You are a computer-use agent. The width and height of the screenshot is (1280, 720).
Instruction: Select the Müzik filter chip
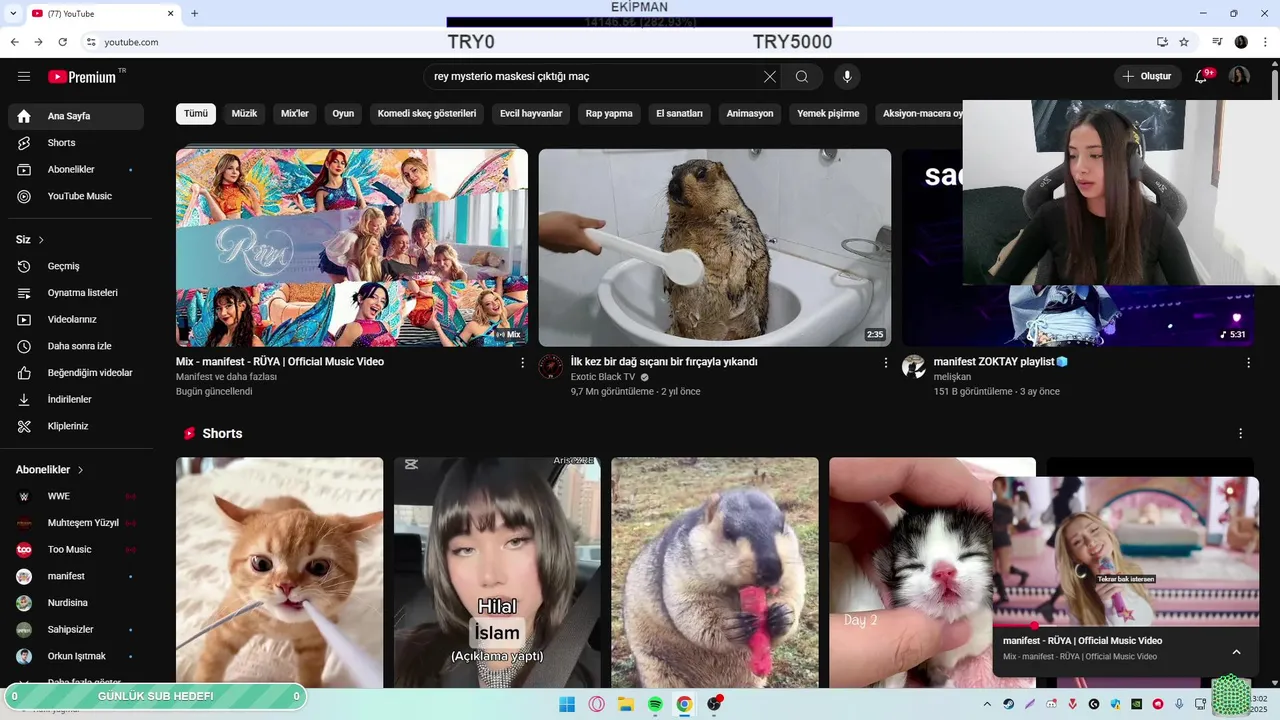pos(244,114)
